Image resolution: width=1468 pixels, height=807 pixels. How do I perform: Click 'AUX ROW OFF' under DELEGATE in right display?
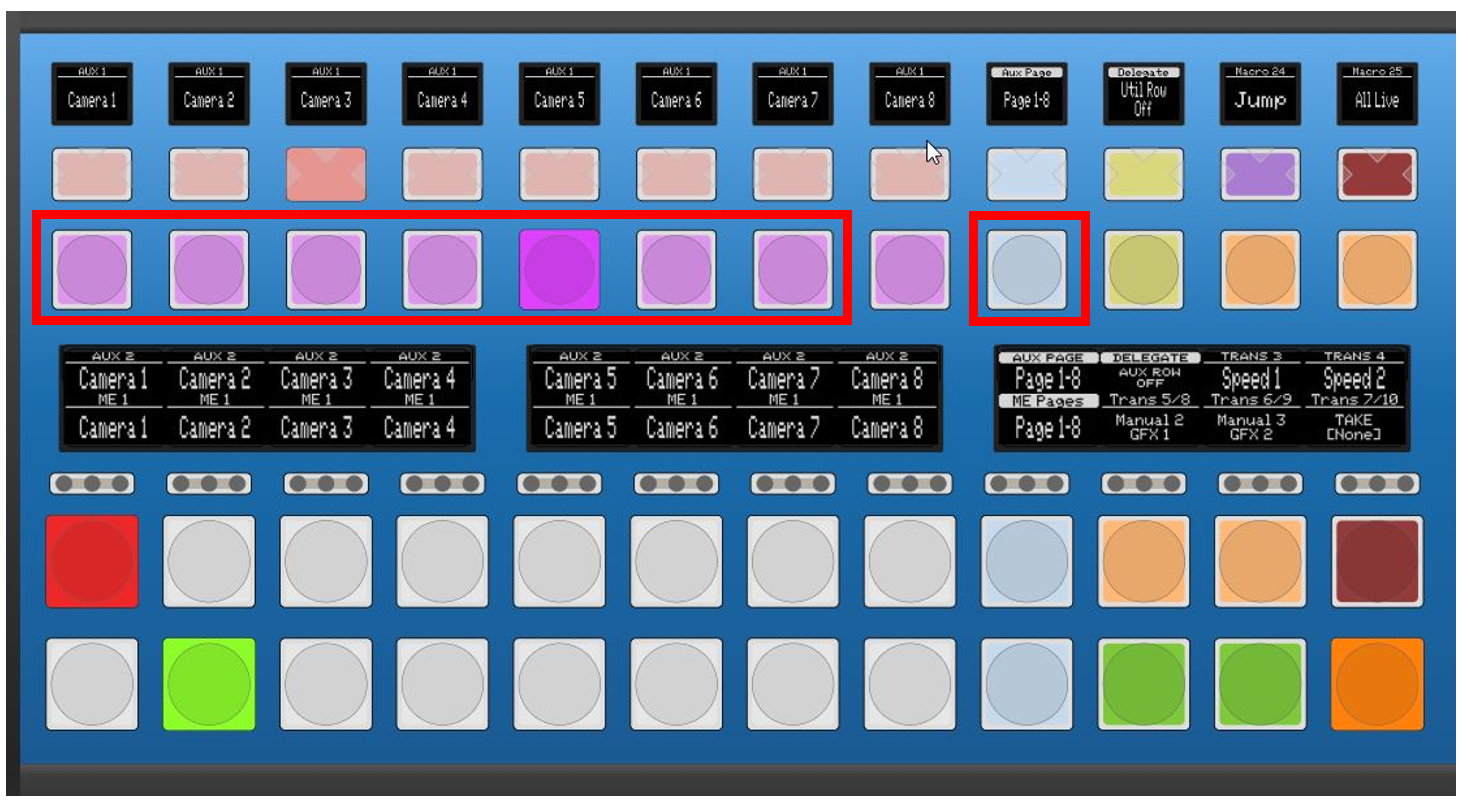[1150, 377]
